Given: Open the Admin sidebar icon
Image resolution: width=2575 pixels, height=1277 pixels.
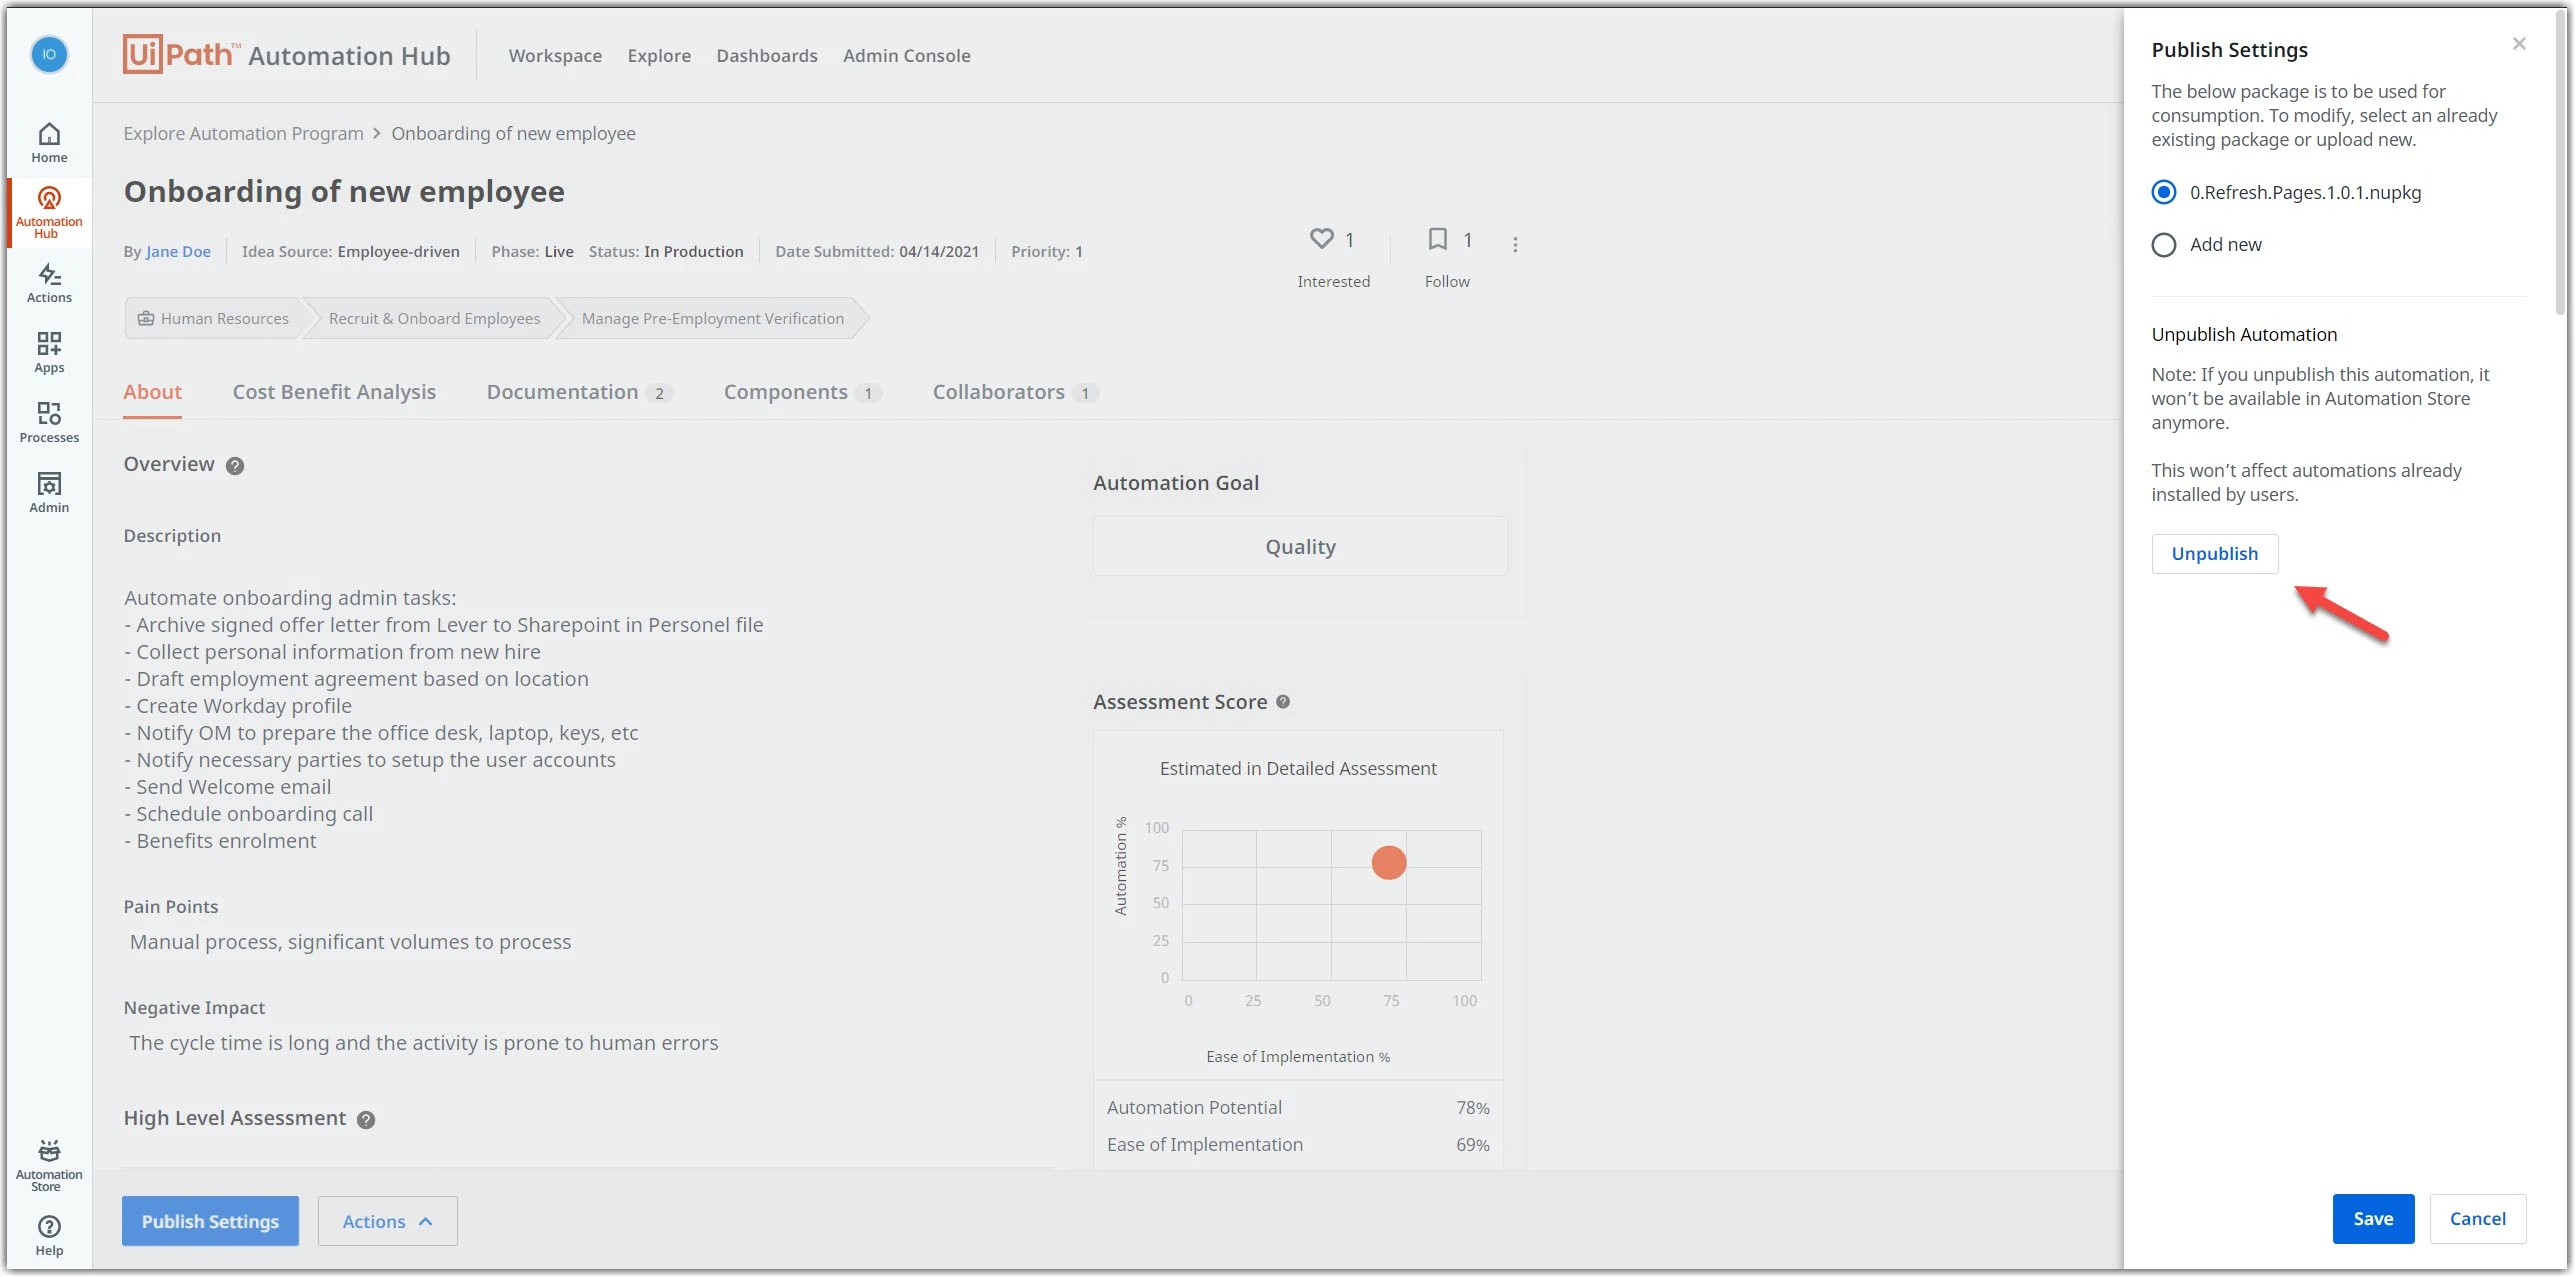Looking at the screenshot, I should pyautogui.click(x=49, y=493).
